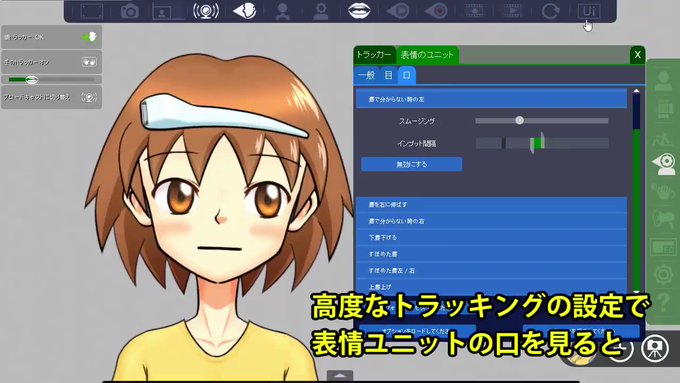Viewport: 680px width, 383px height.
Task: Click the avatar-with-halo person icon in top toolbar
Action: click(x=320, y=11)
